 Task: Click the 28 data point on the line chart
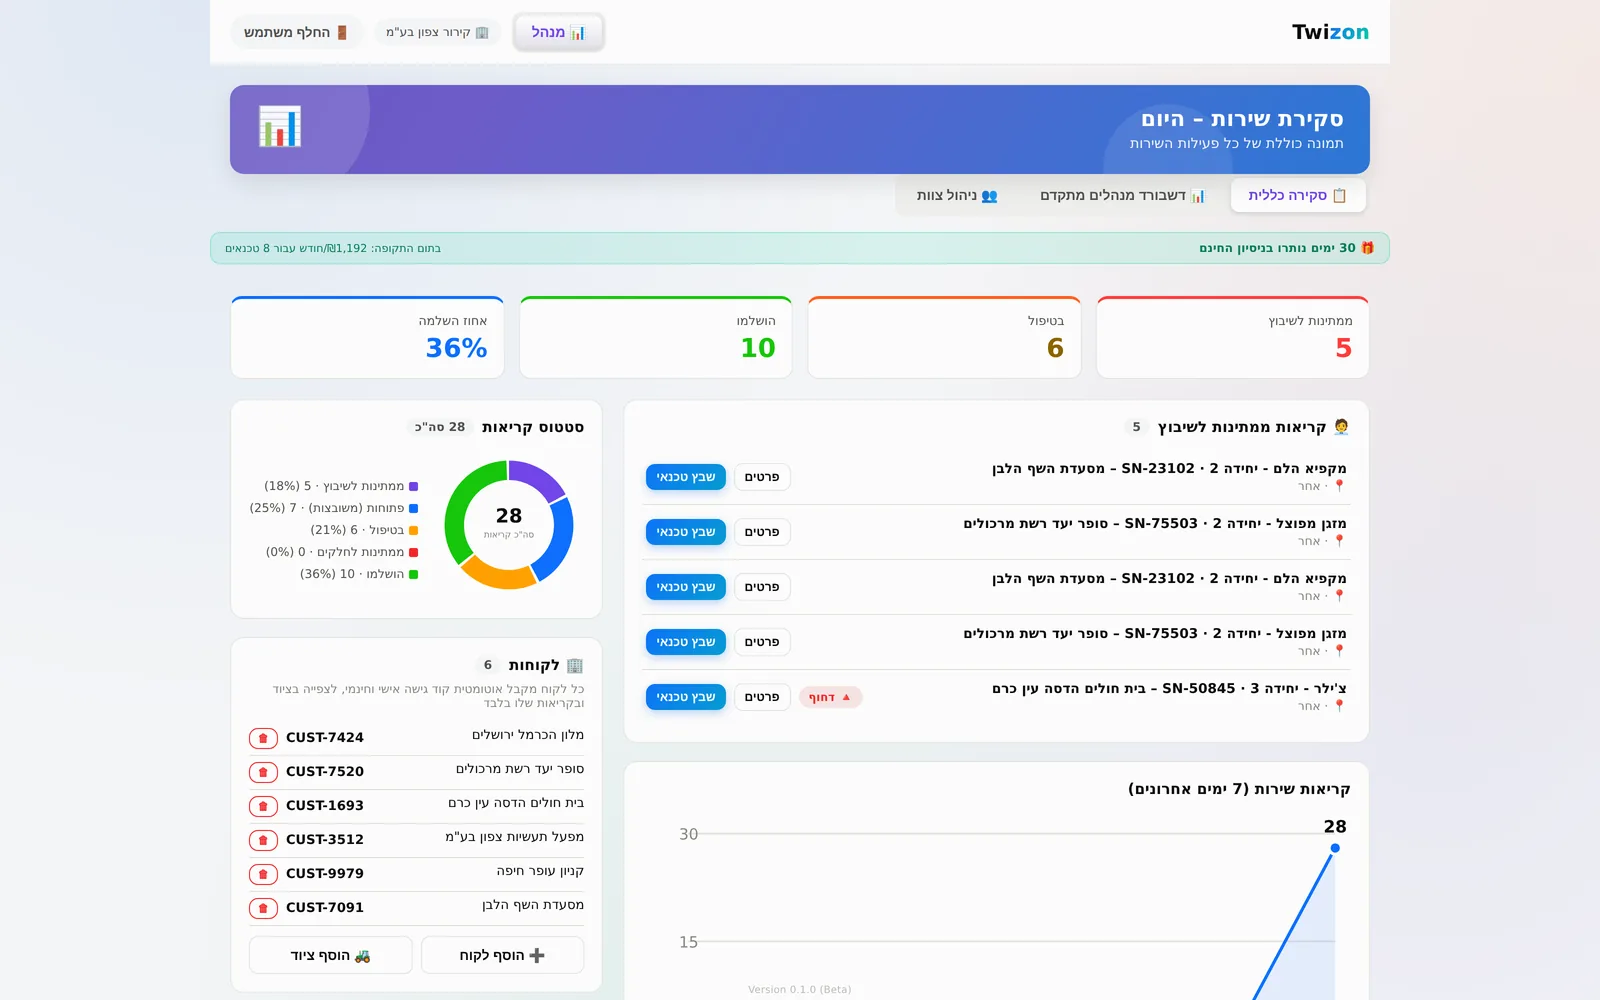(x=1335, y=848)
